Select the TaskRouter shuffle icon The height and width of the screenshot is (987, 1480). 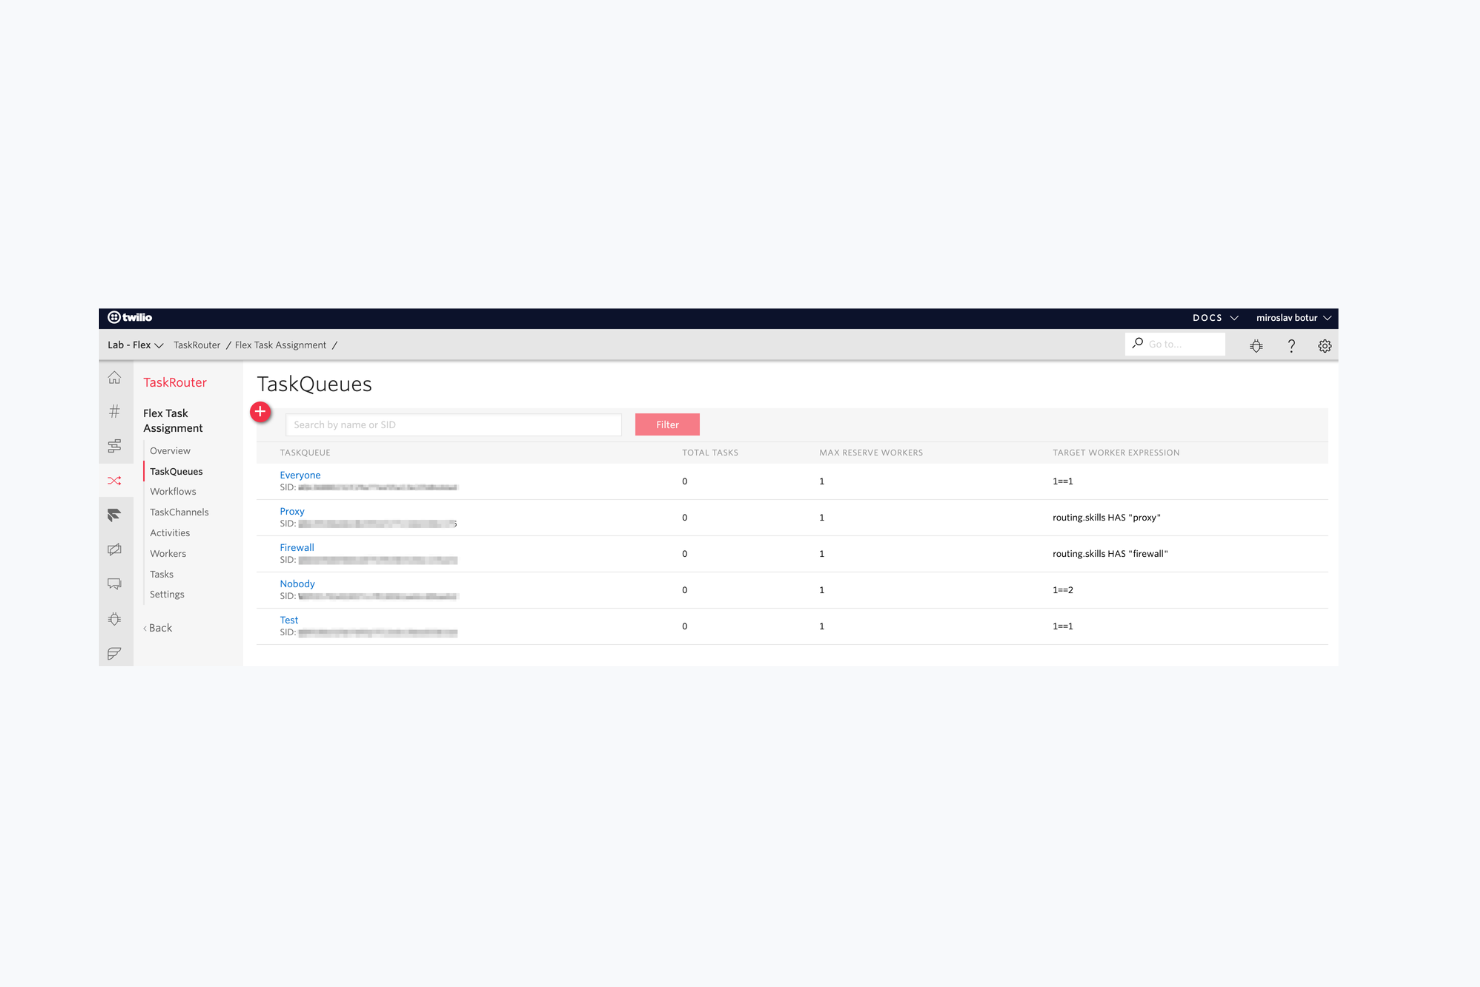pyautogui.click(x=115, y=481)
